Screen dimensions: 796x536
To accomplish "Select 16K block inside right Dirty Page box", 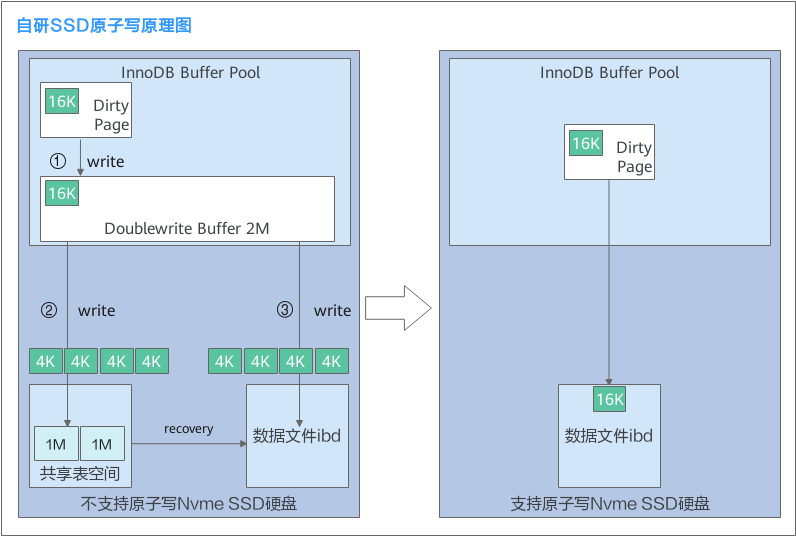I will tap(586, 143).
